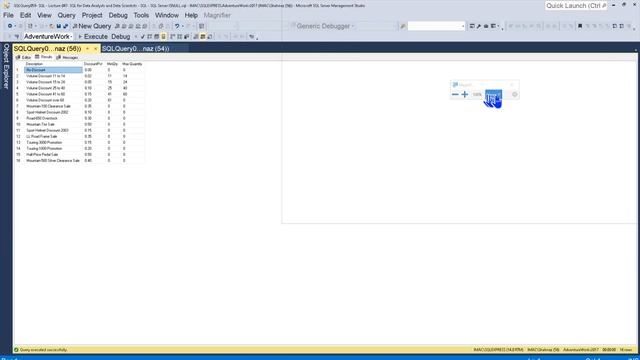Open the Project menu

coord(92,15)
